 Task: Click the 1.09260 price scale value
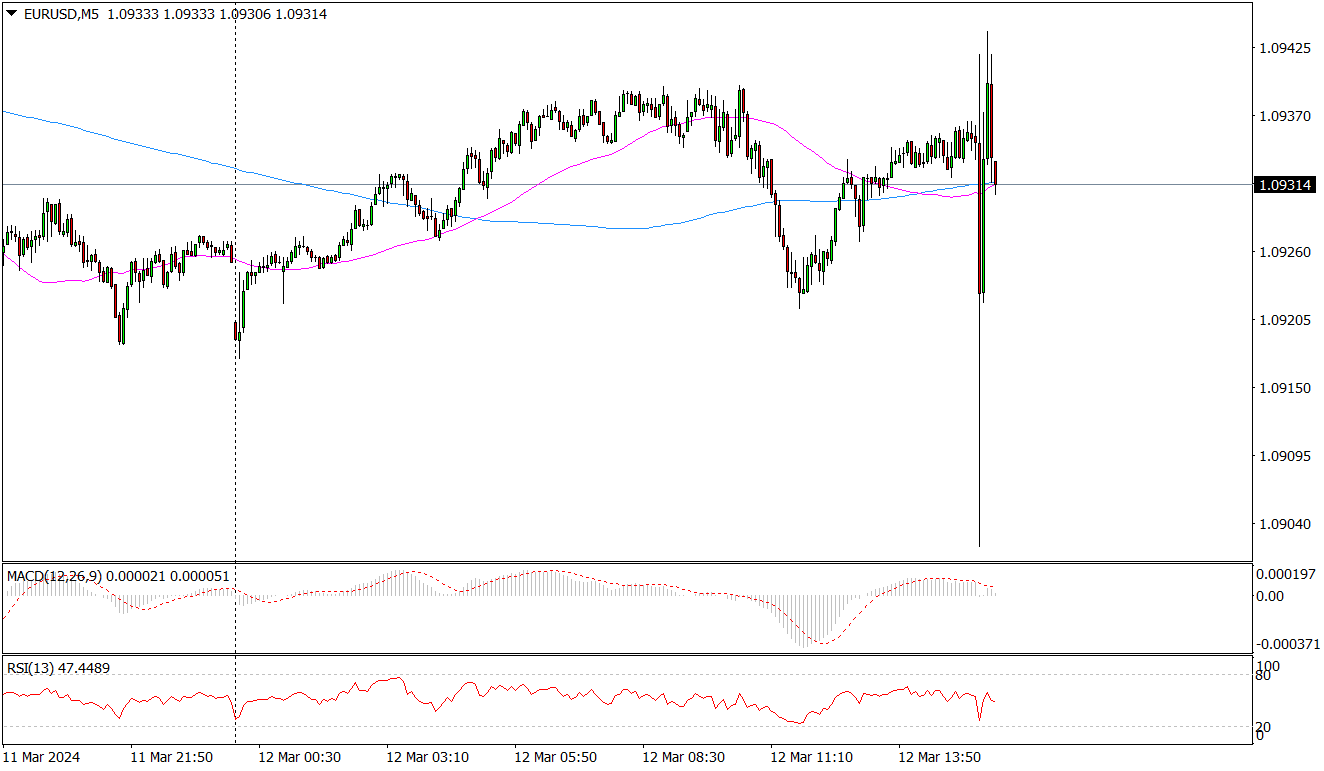pos(1283,252)
